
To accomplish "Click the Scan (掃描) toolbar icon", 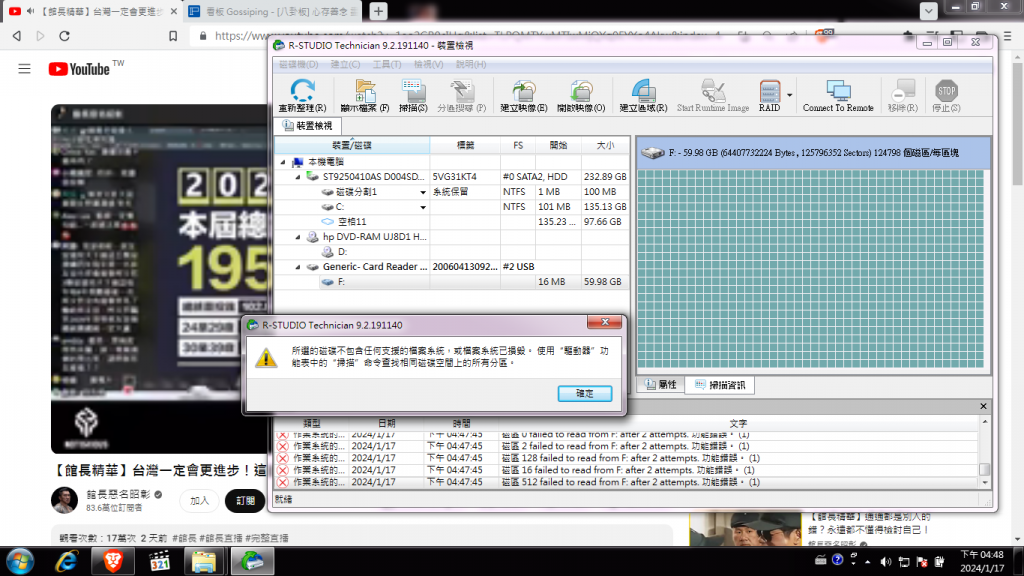I will [413, 95].
